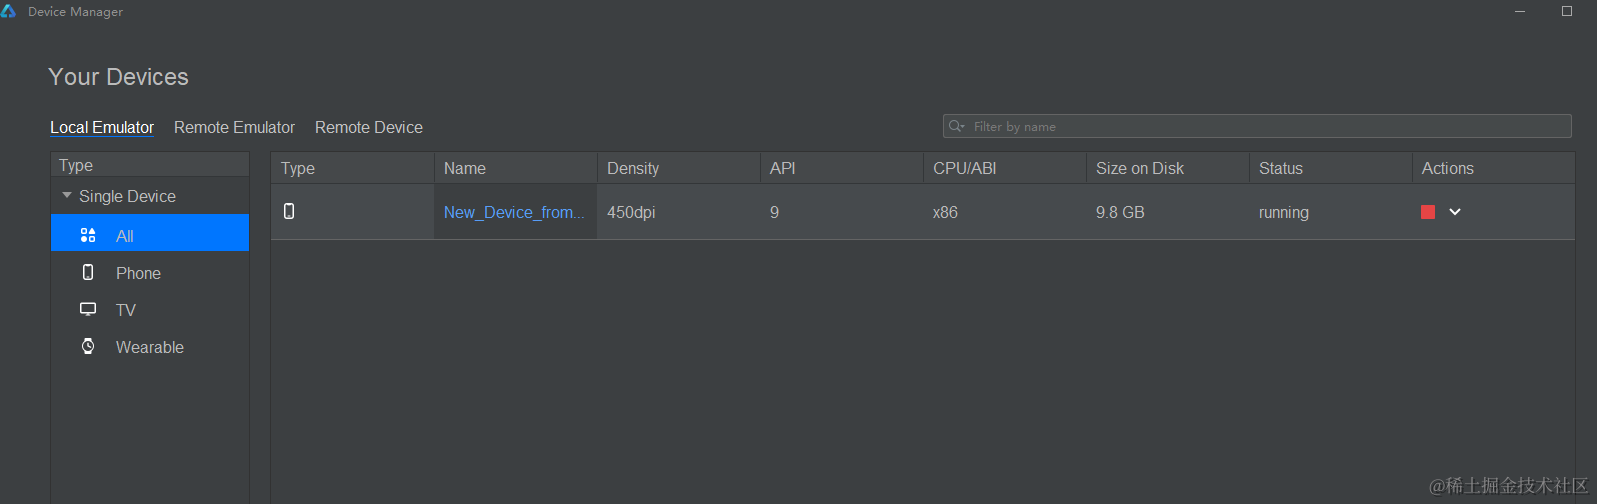The height and width of the screenshot is (504, 1597).
Task: Select the All device category
Action: coord(150,233)
